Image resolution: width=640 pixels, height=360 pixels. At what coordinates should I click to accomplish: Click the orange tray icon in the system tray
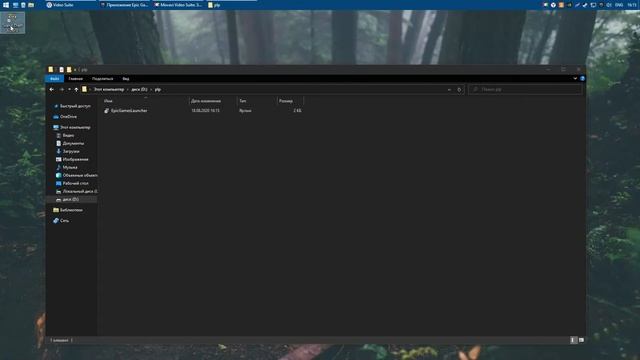tap(561, 5)
